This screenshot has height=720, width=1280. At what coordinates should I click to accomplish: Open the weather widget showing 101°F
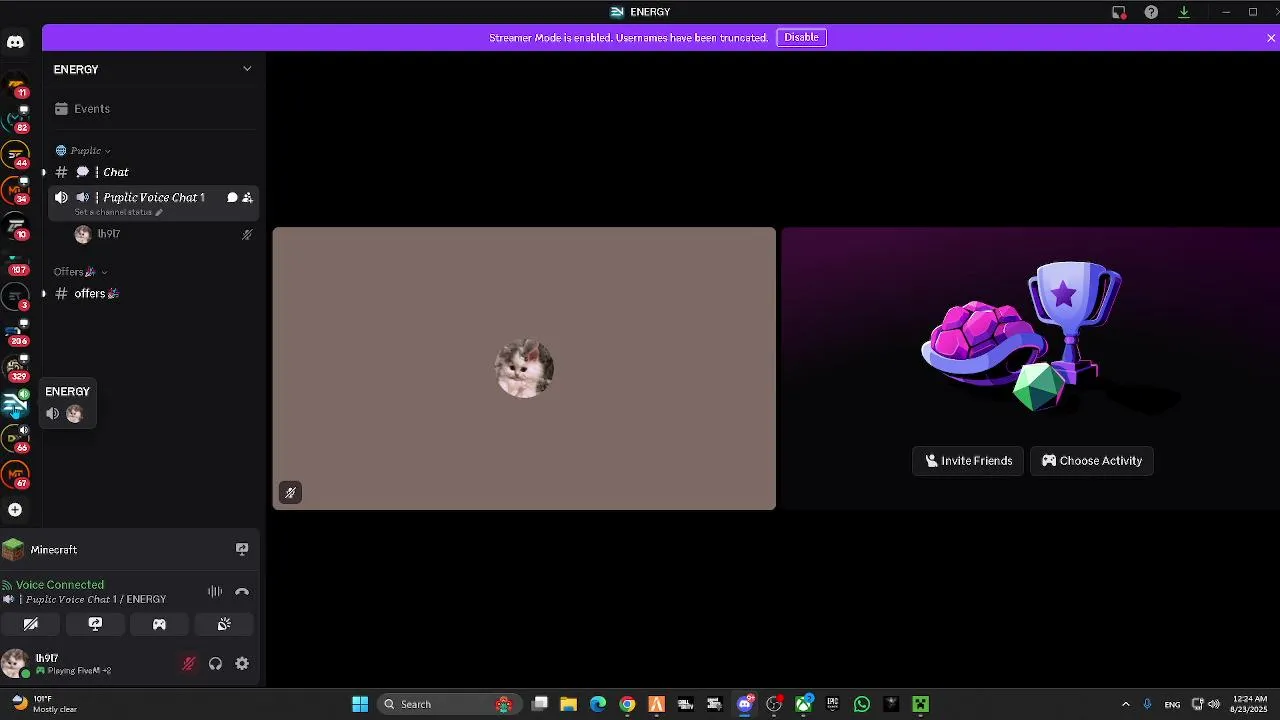[45, 704]
